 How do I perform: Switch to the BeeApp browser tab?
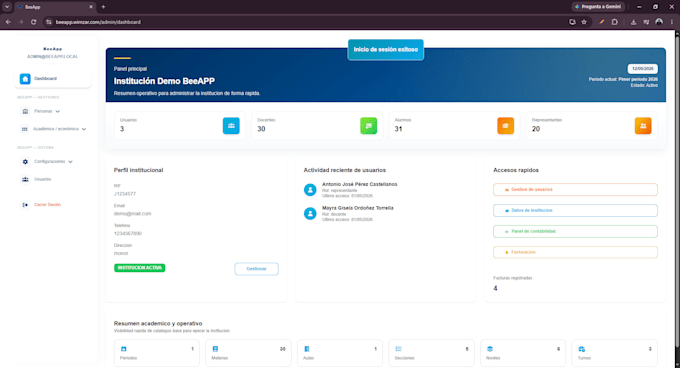[55, 7]
